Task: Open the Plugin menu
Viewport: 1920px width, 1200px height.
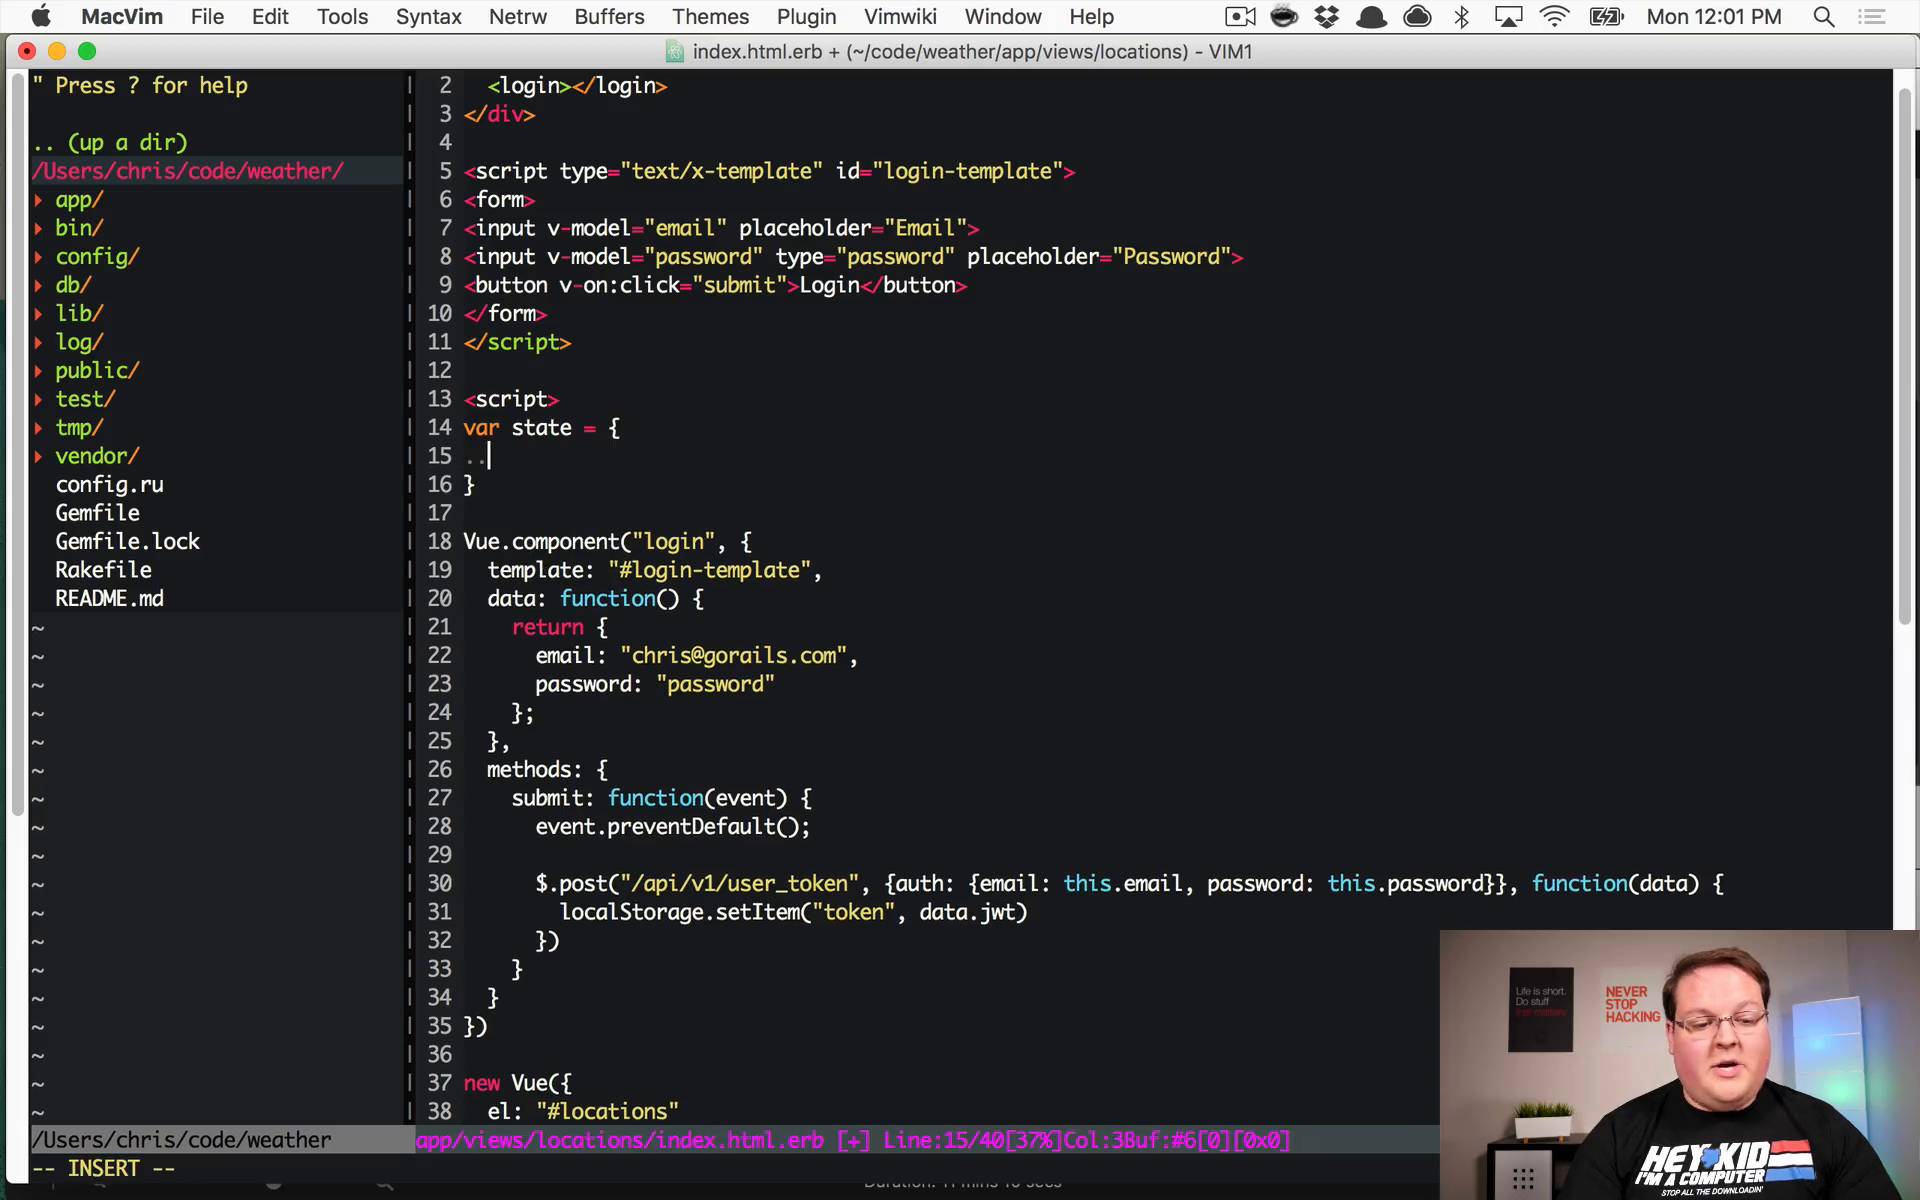Action: click(x=806, y=16)
